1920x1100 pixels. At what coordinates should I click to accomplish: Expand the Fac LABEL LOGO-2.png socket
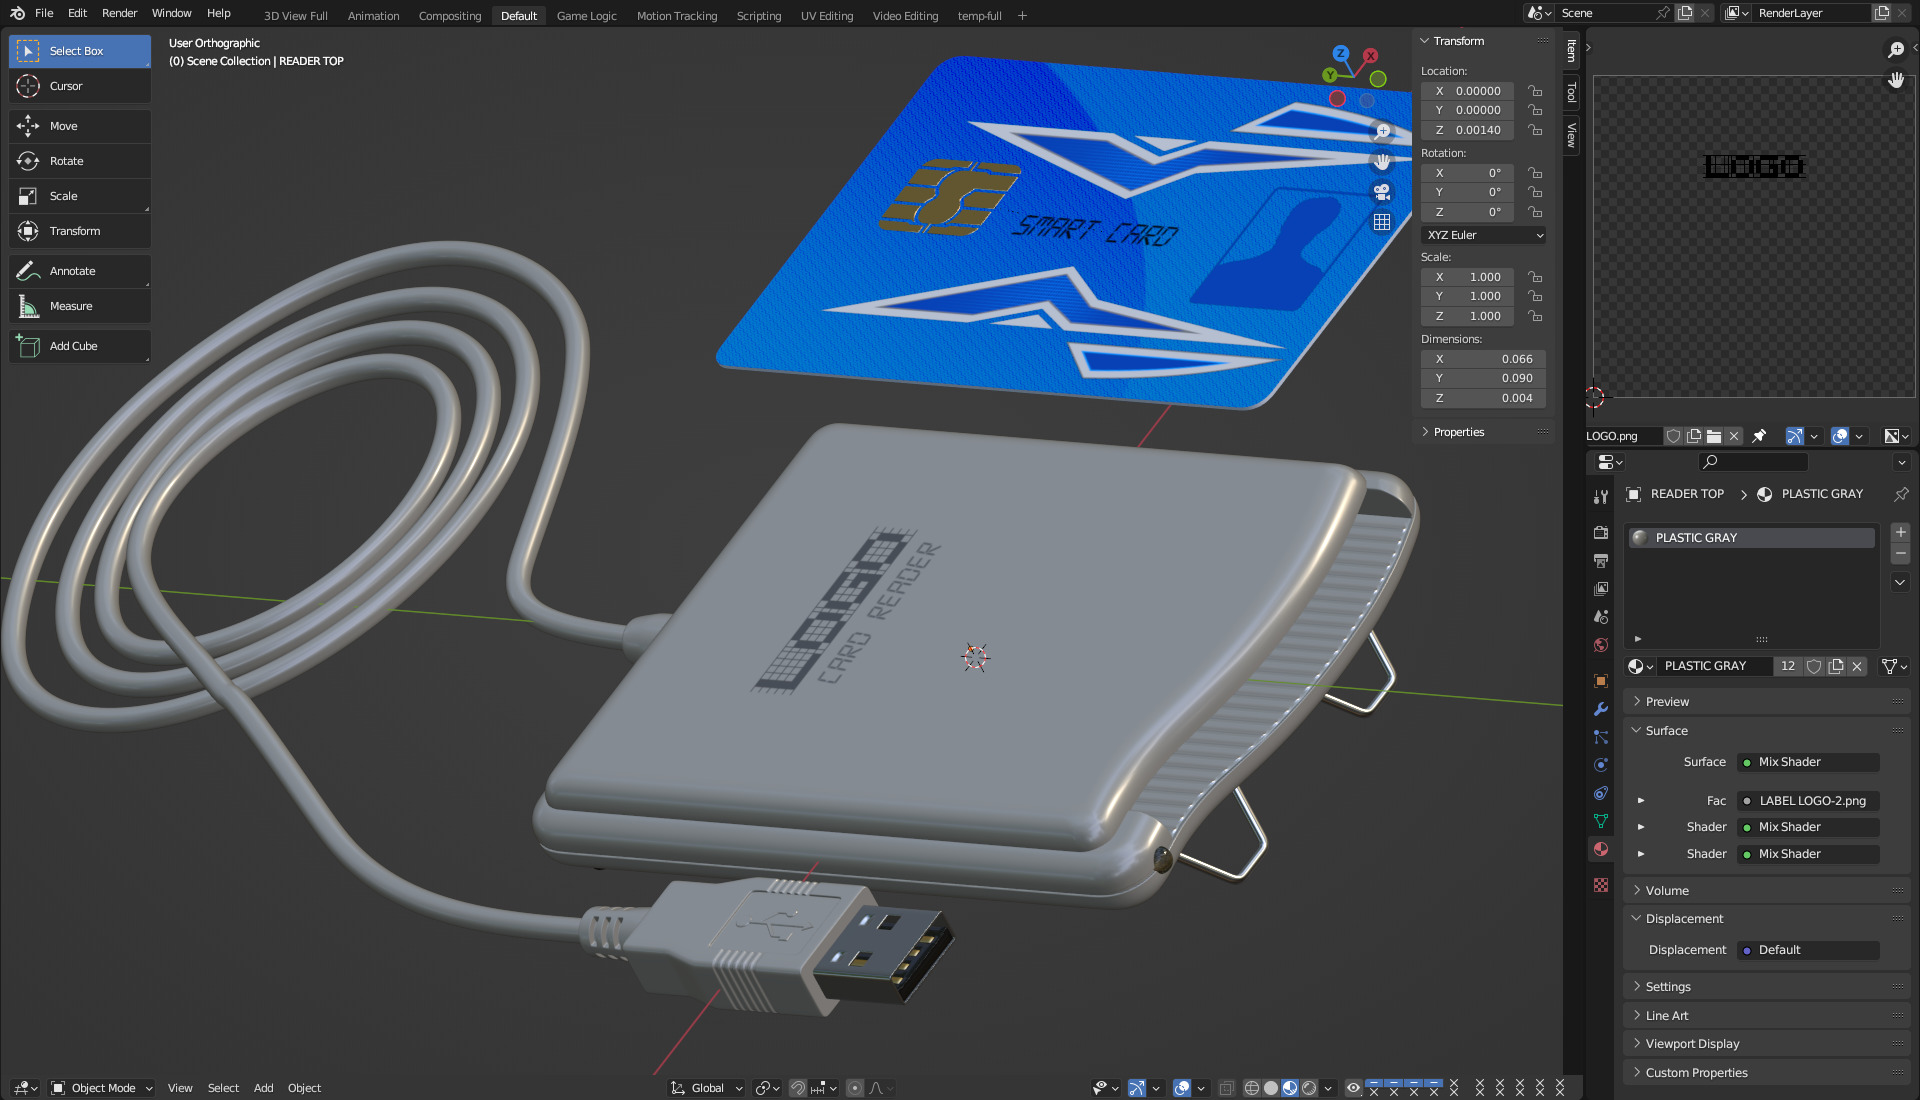1641,801
